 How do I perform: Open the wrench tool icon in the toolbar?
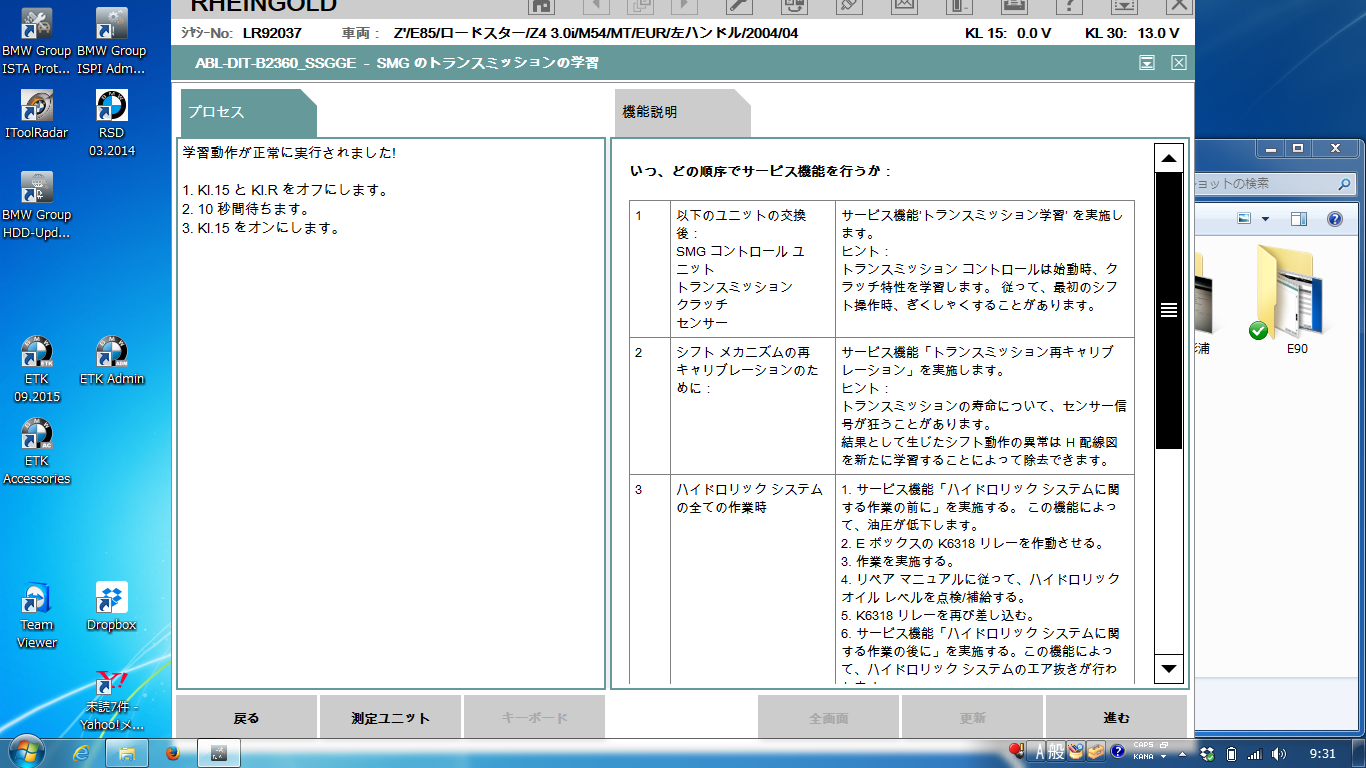[x=741, y=5]
